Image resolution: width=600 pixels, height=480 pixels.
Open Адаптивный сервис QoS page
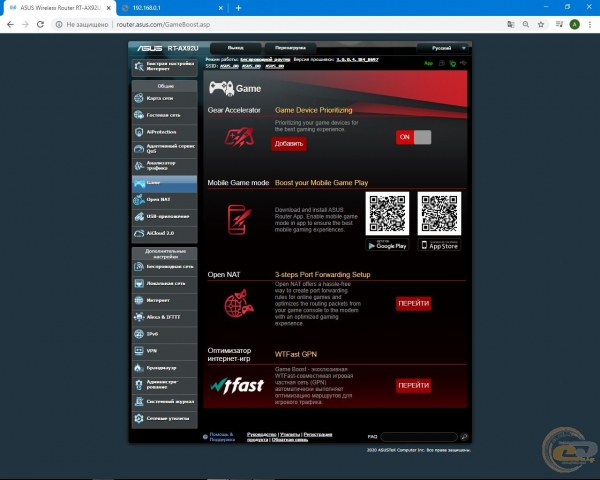tap(165, 149)
